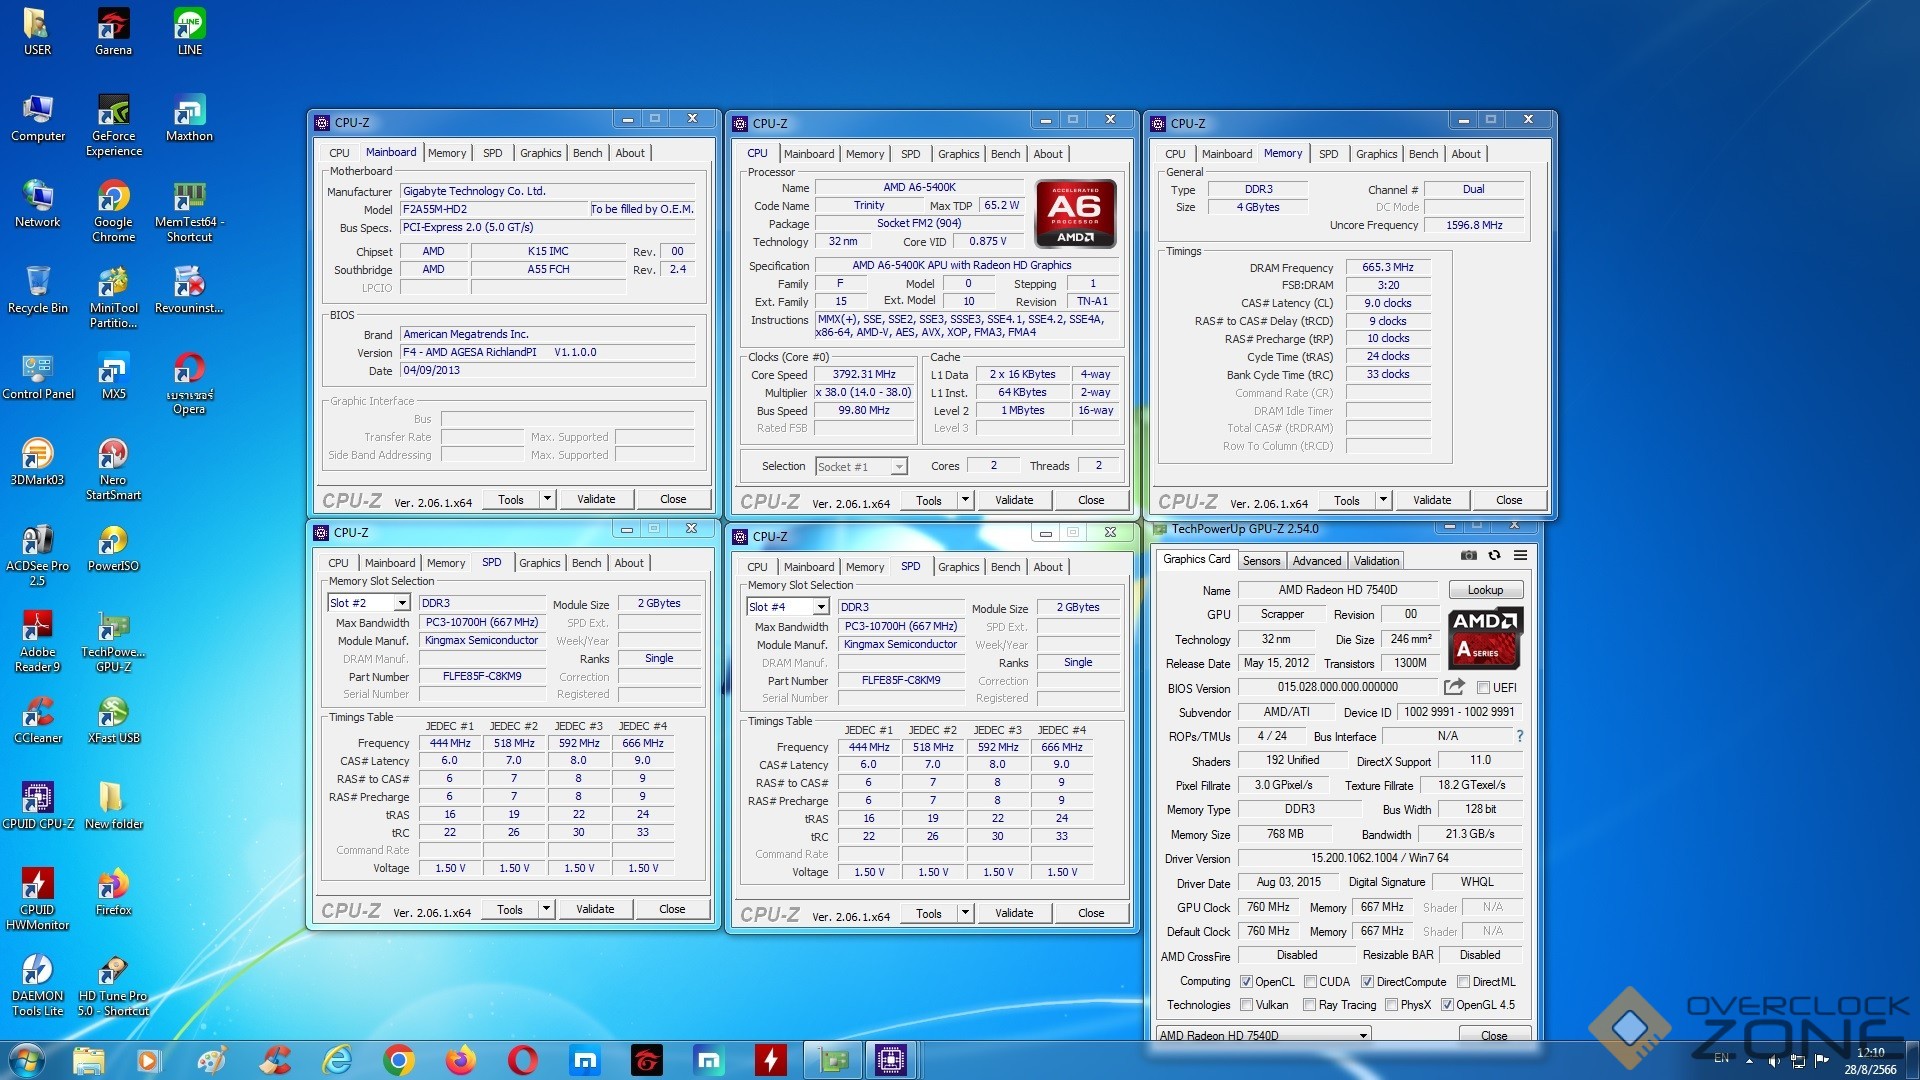Click GPU-Z screenshot camera icon
This screenshot has height=1080, width=1920.
[x=1468, y=555]
